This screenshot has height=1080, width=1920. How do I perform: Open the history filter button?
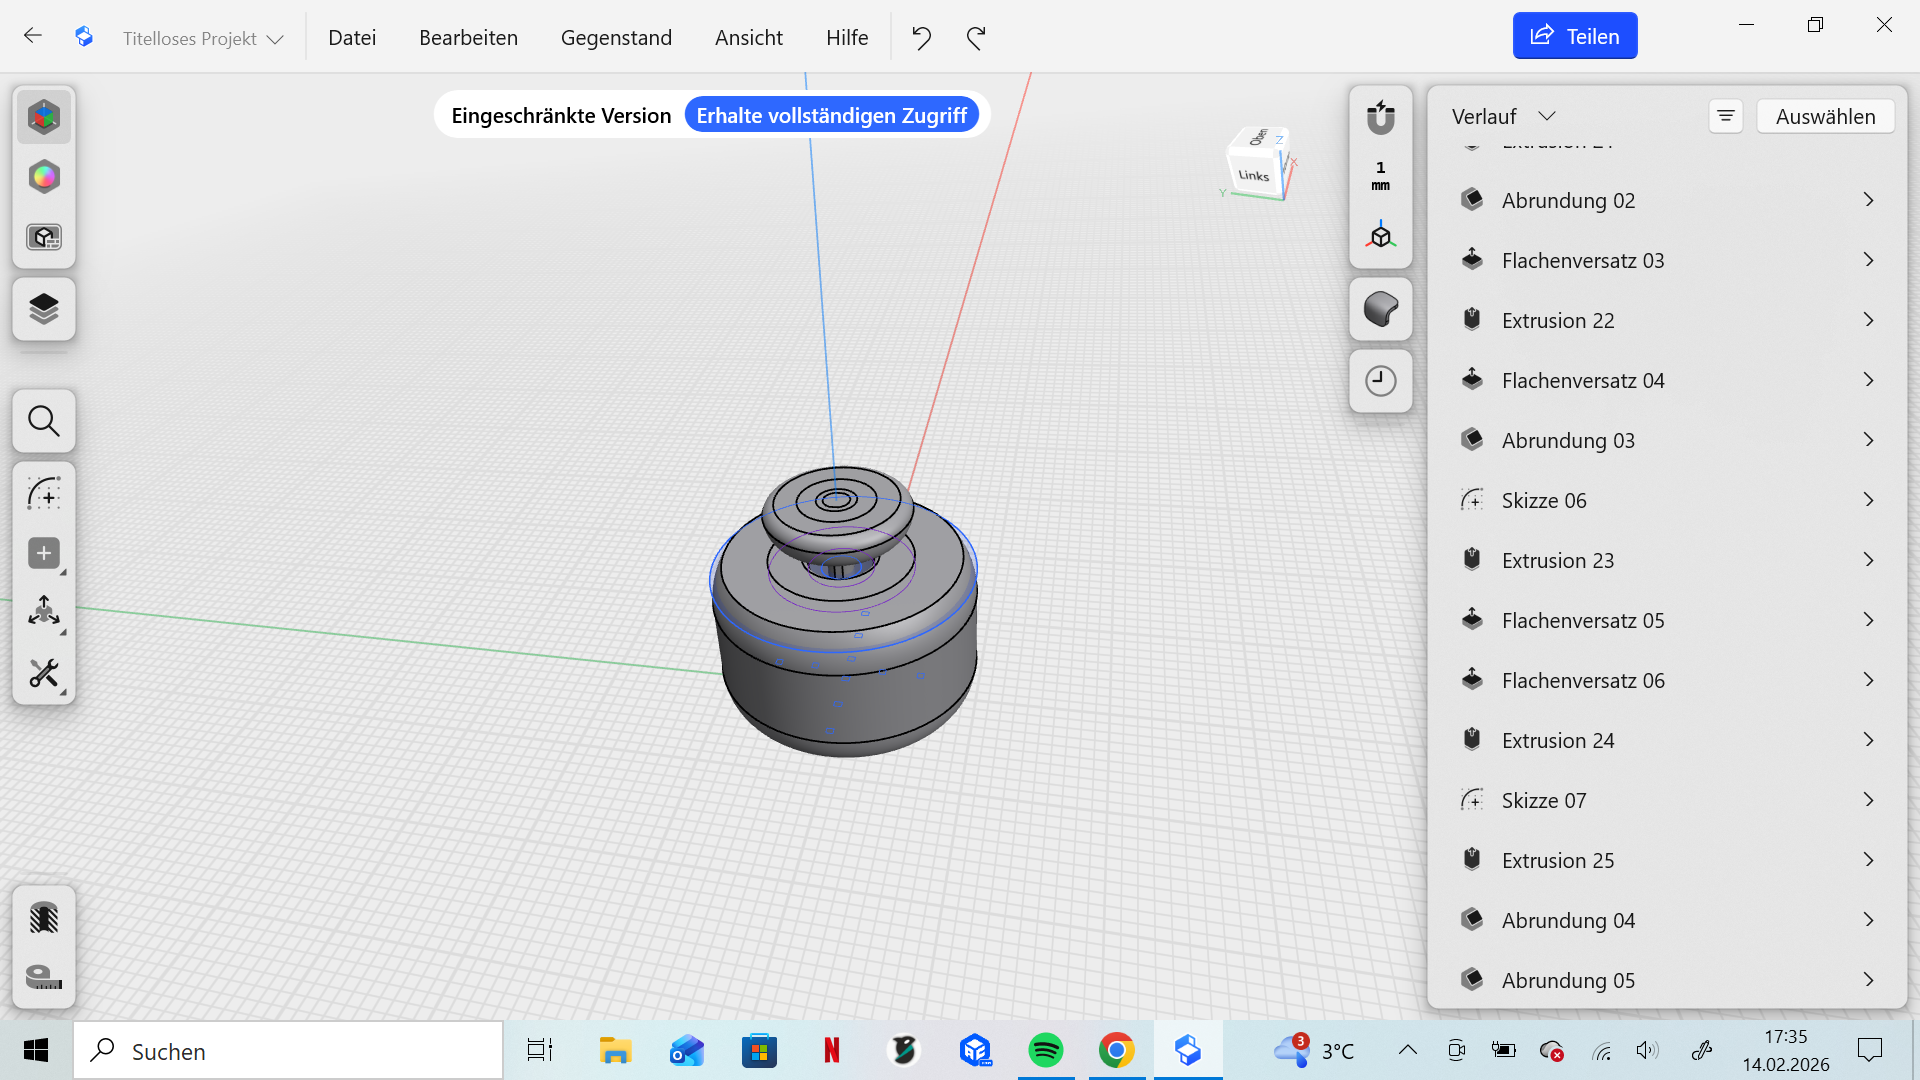[x=1726, y=116]
